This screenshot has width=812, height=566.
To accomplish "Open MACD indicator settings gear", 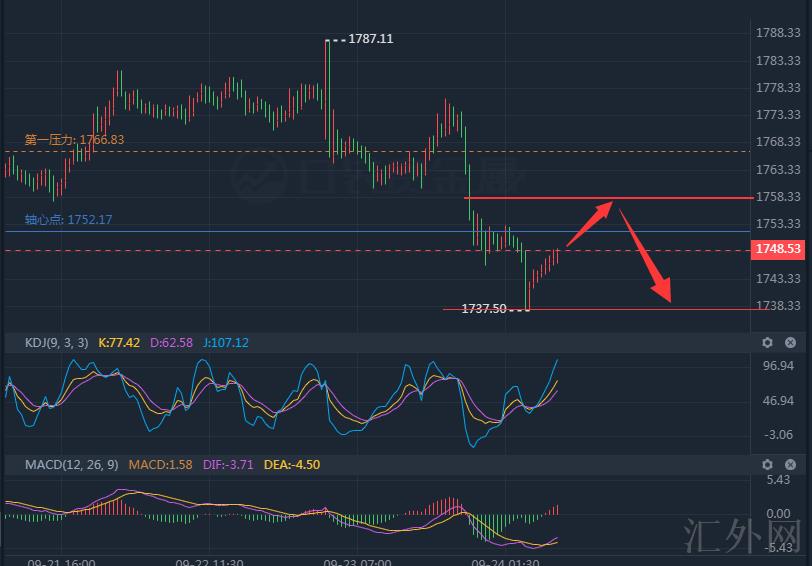I will pyautogui.click(x=767, y=465).
